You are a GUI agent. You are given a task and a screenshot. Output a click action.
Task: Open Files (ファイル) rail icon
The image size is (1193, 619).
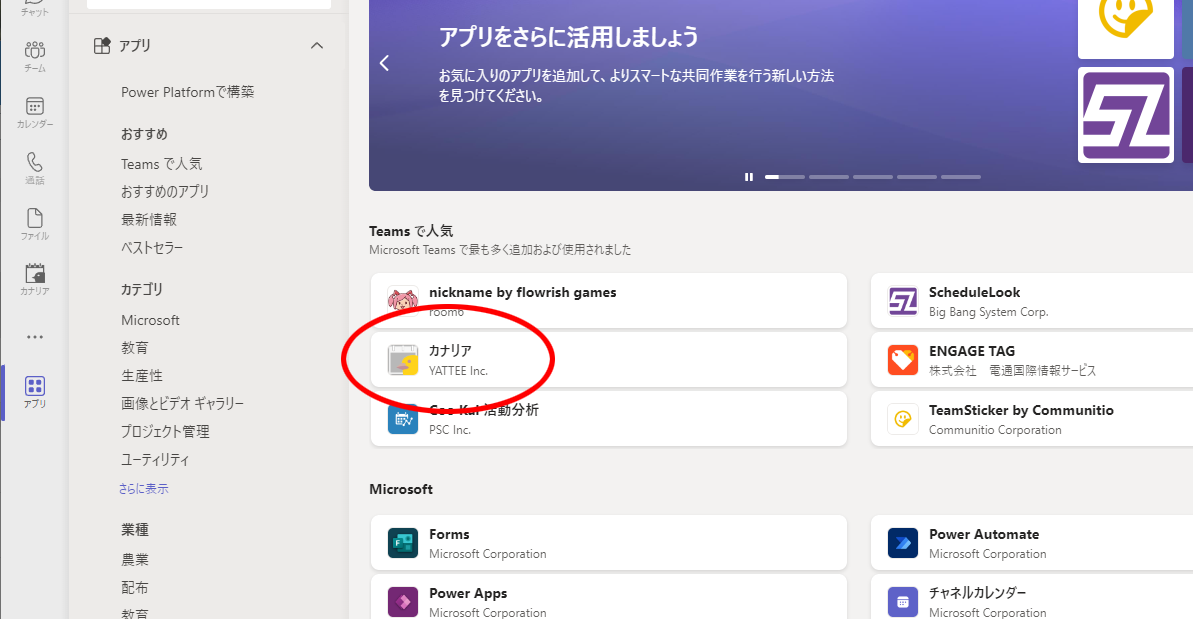[x=35, y=224]
